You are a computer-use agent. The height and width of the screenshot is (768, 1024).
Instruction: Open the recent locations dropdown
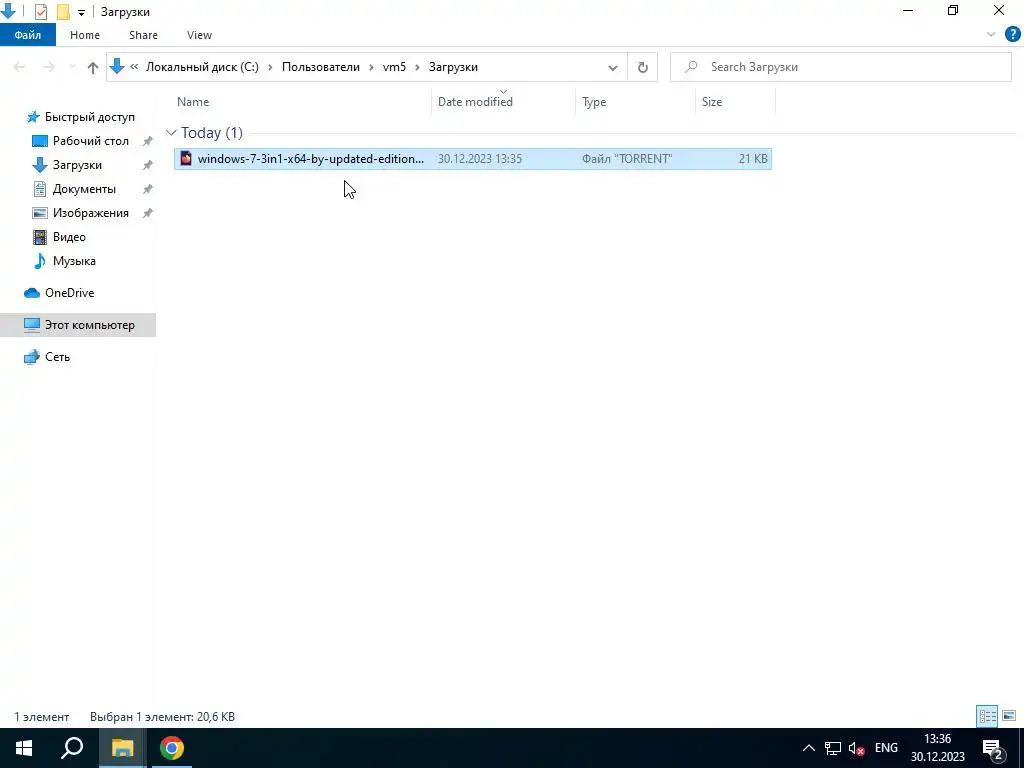click(x=72, y=67)
